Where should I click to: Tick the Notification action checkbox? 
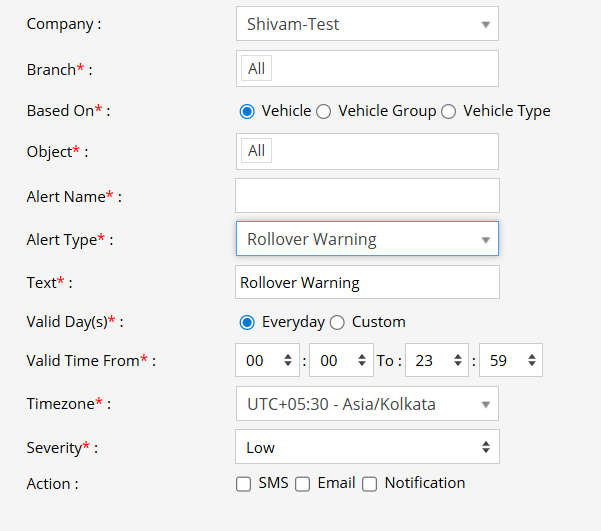(370, 484)
